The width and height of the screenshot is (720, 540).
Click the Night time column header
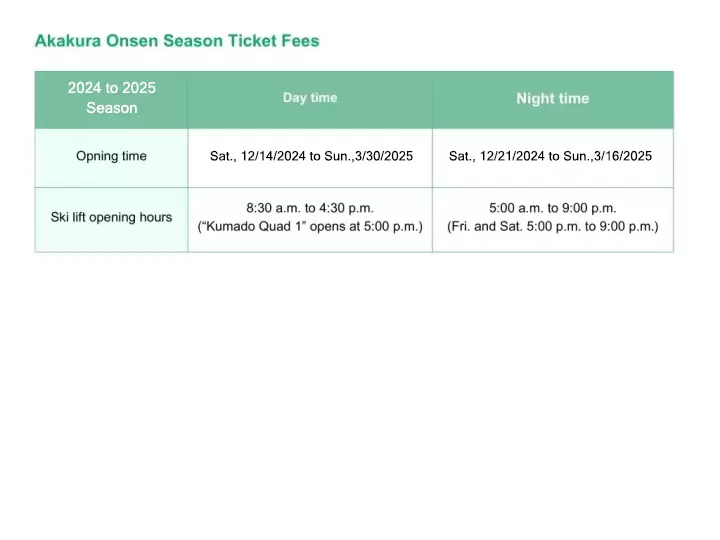[x=552, y=98]
